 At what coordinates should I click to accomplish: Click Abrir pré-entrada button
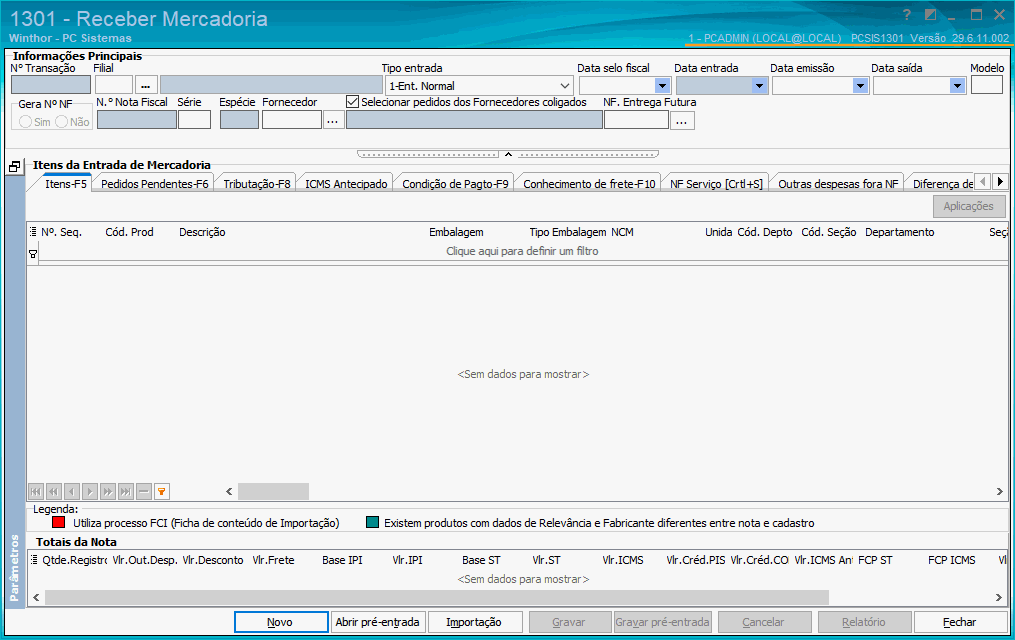point(377,622)
